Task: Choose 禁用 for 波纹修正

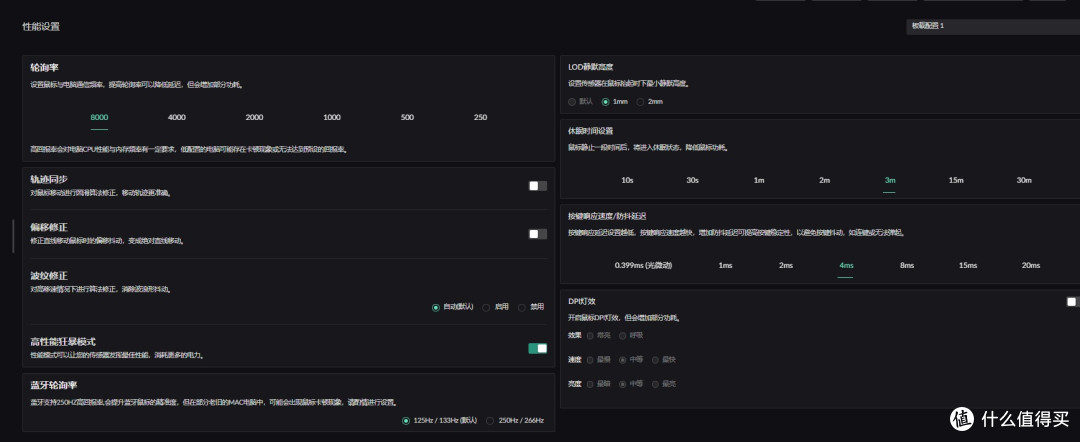Action: click(531, 307)
